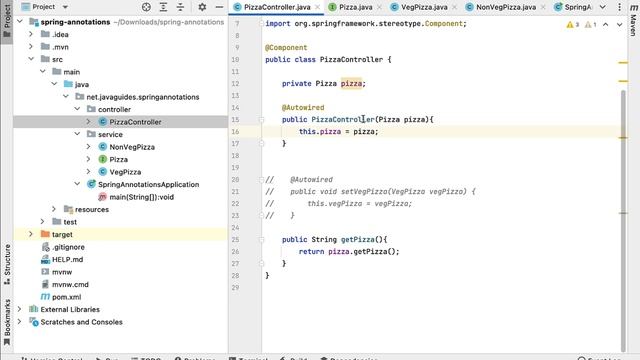Go to next highlighted problem arrow
This screenshot has height=360, width=640.
pos(619,24)
